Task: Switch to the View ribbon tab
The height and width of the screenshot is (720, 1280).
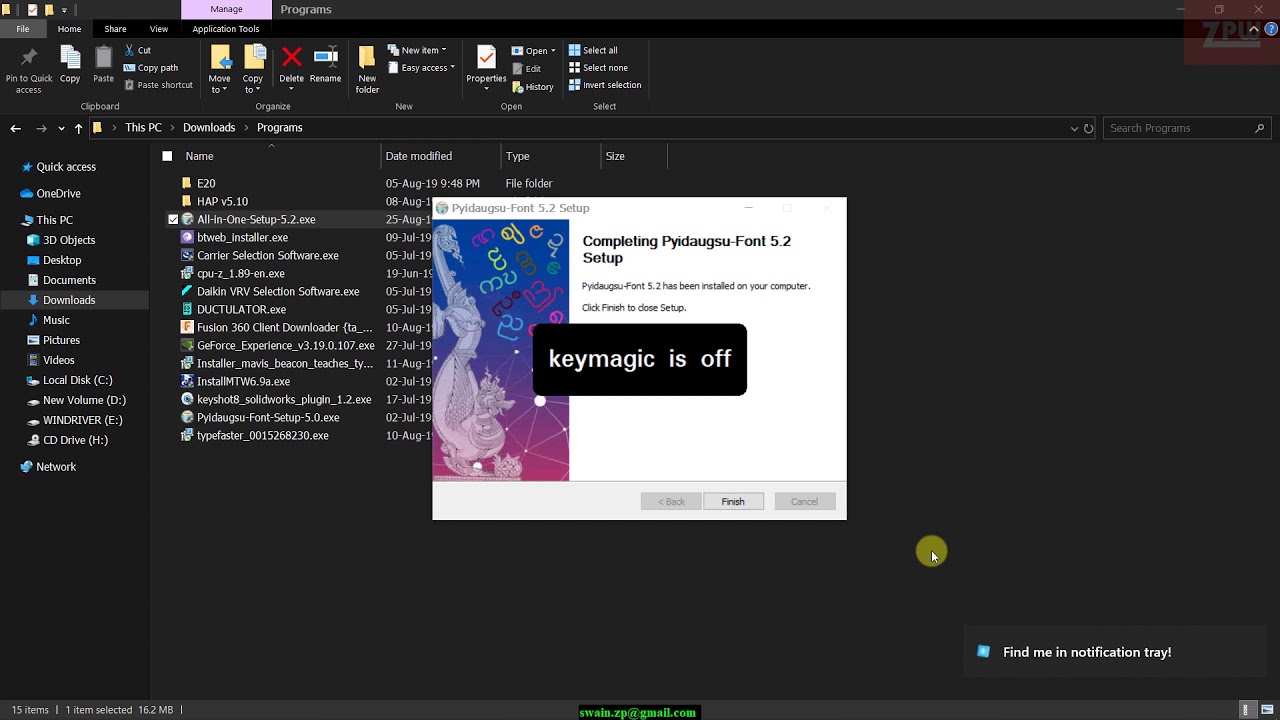Action: (x=159, y=29)
